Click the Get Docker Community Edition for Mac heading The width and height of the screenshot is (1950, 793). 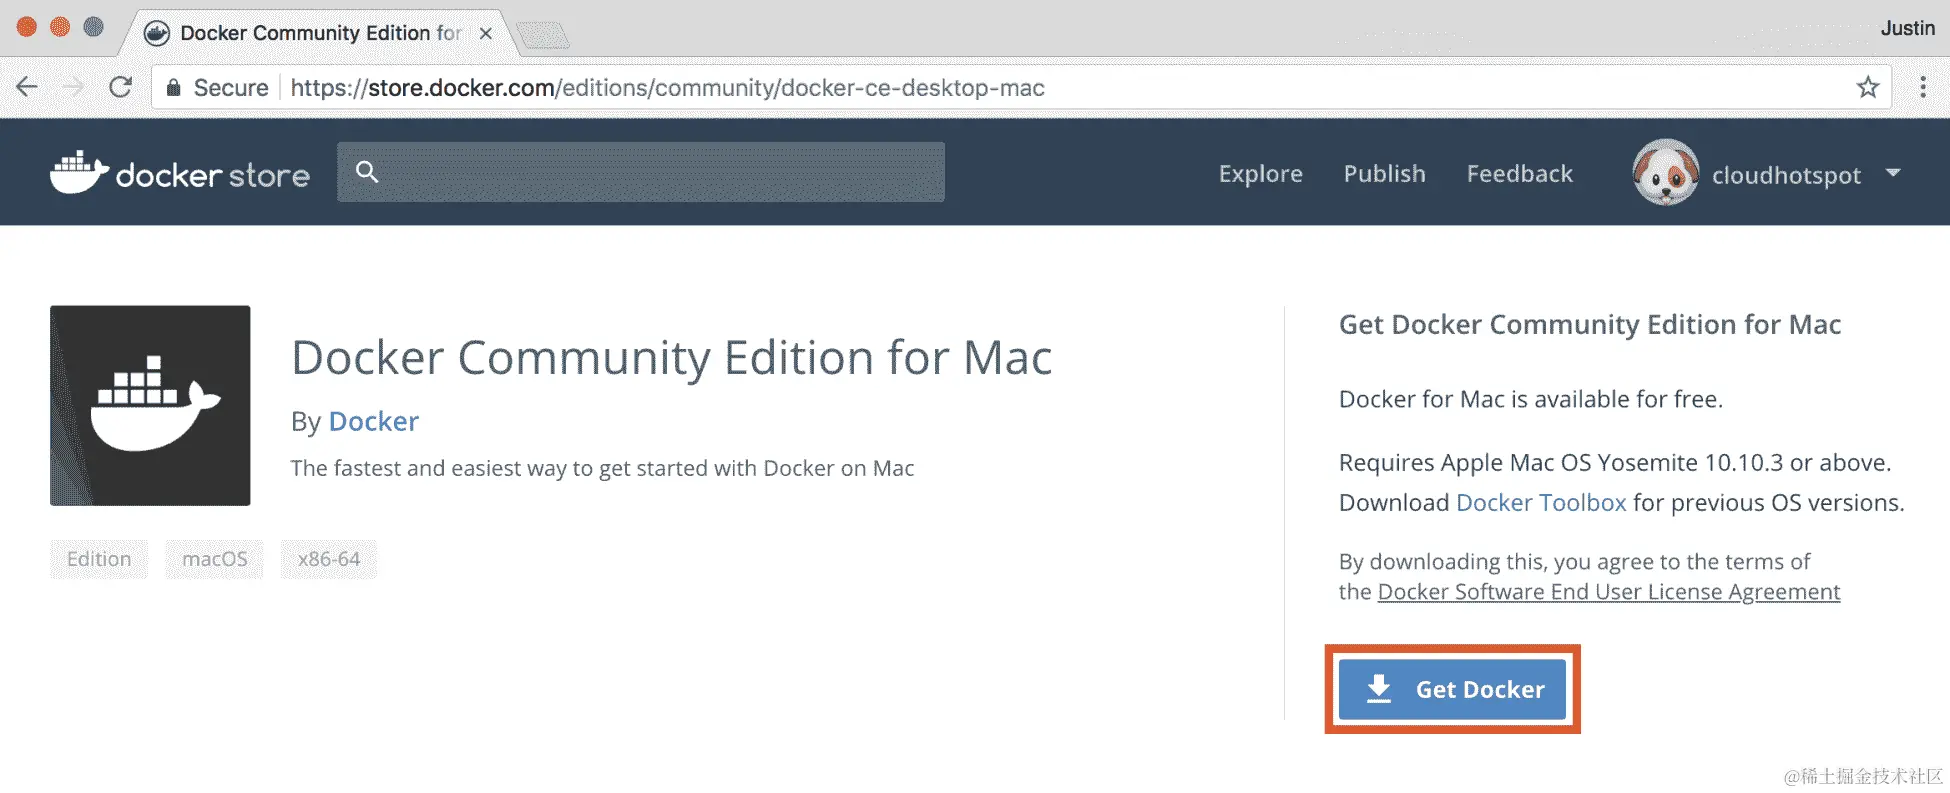click(1590, 325)
